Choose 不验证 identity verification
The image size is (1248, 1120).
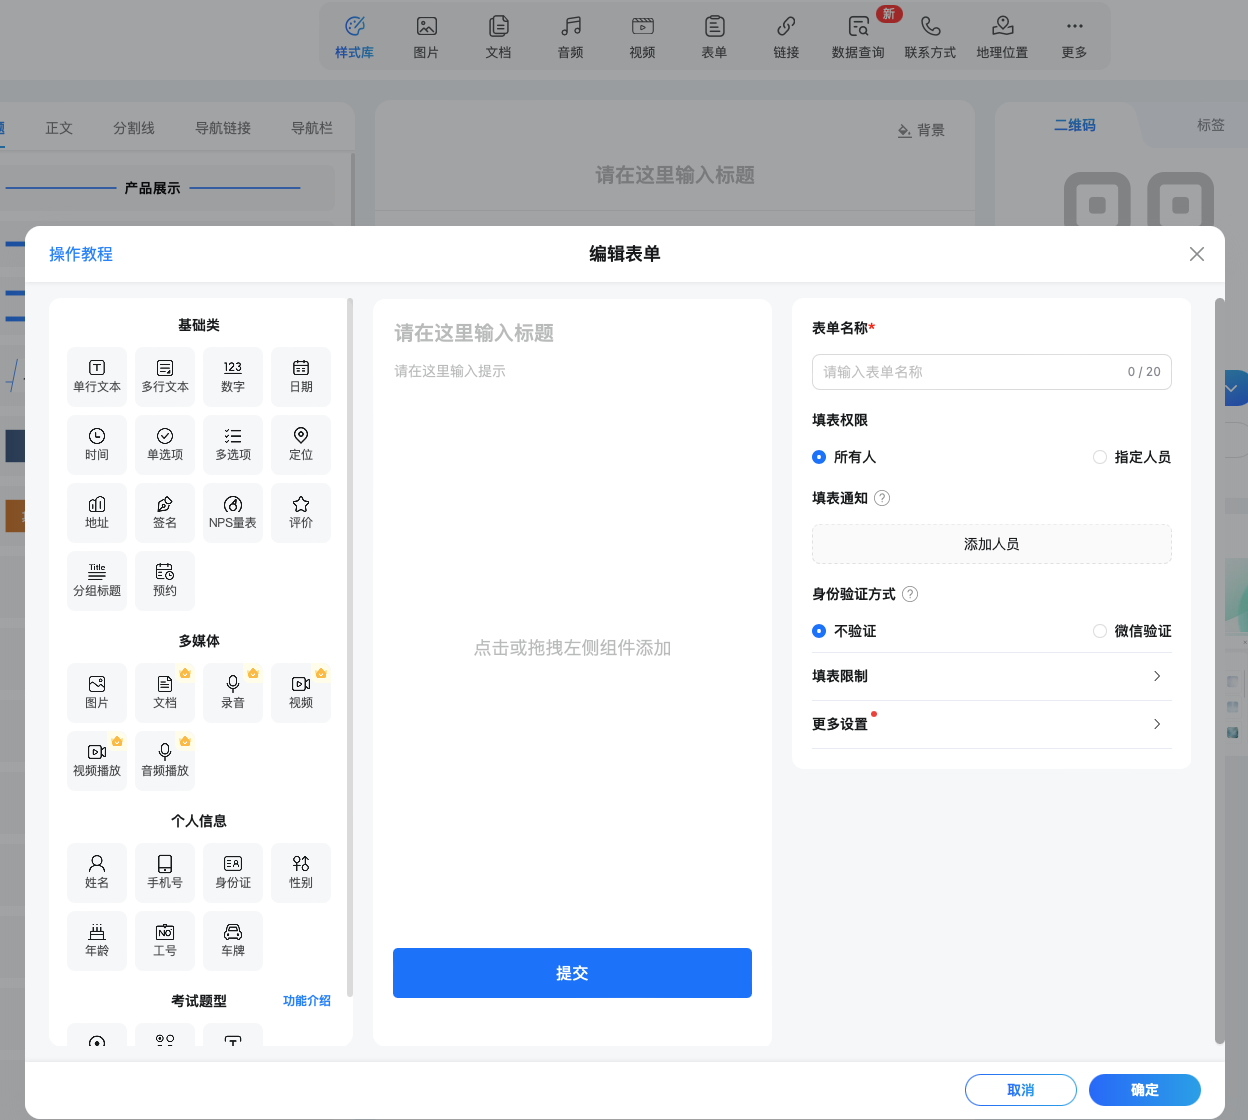tap(844, 631)
